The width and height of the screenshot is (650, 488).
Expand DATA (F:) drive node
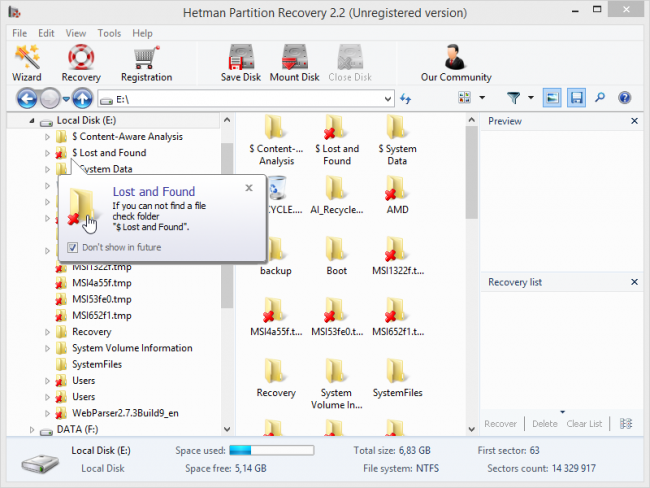tap(32, 430)
